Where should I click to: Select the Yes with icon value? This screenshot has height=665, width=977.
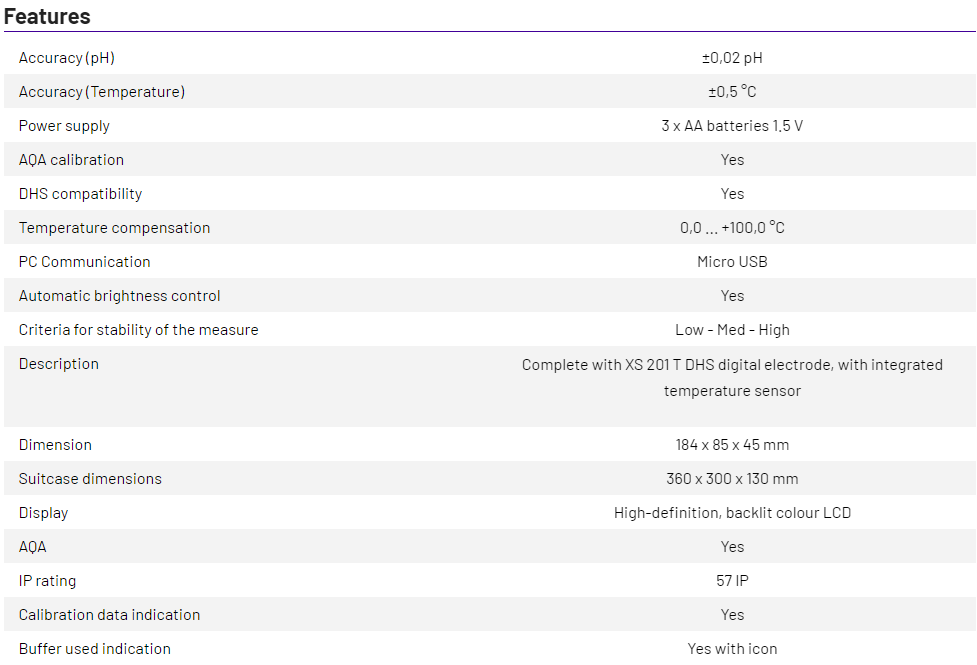point(732,649)
